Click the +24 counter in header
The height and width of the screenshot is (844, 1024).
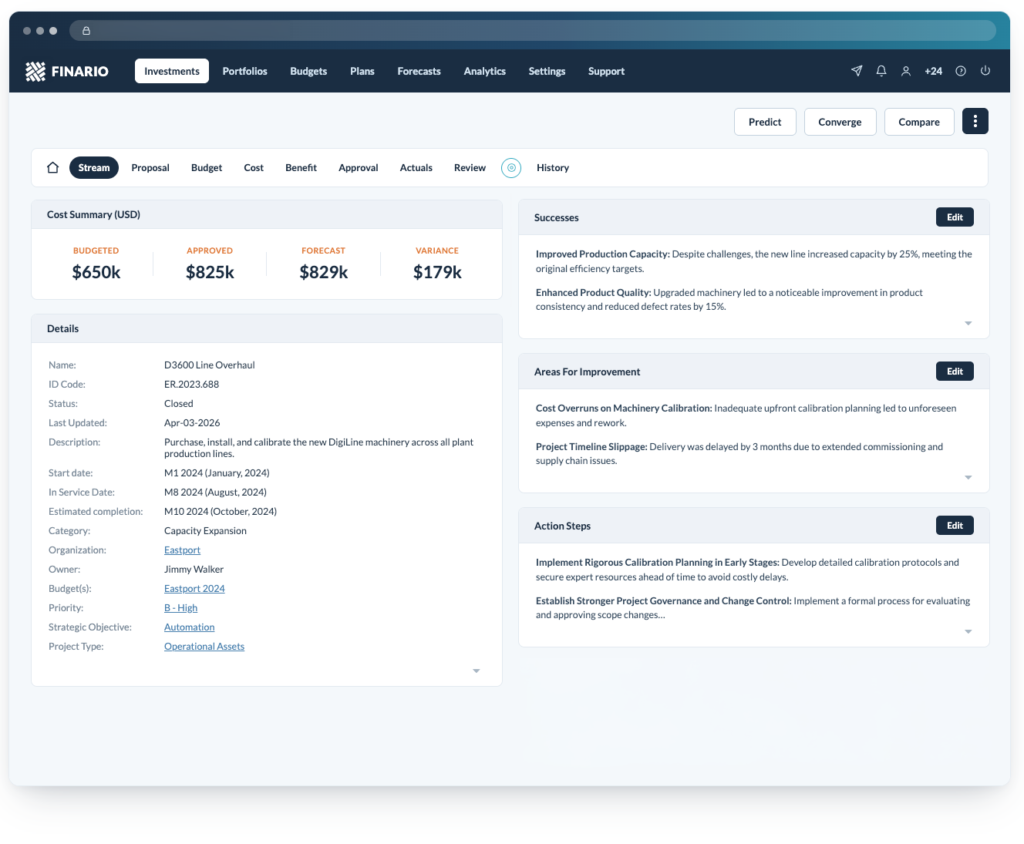tap(933, 71)
